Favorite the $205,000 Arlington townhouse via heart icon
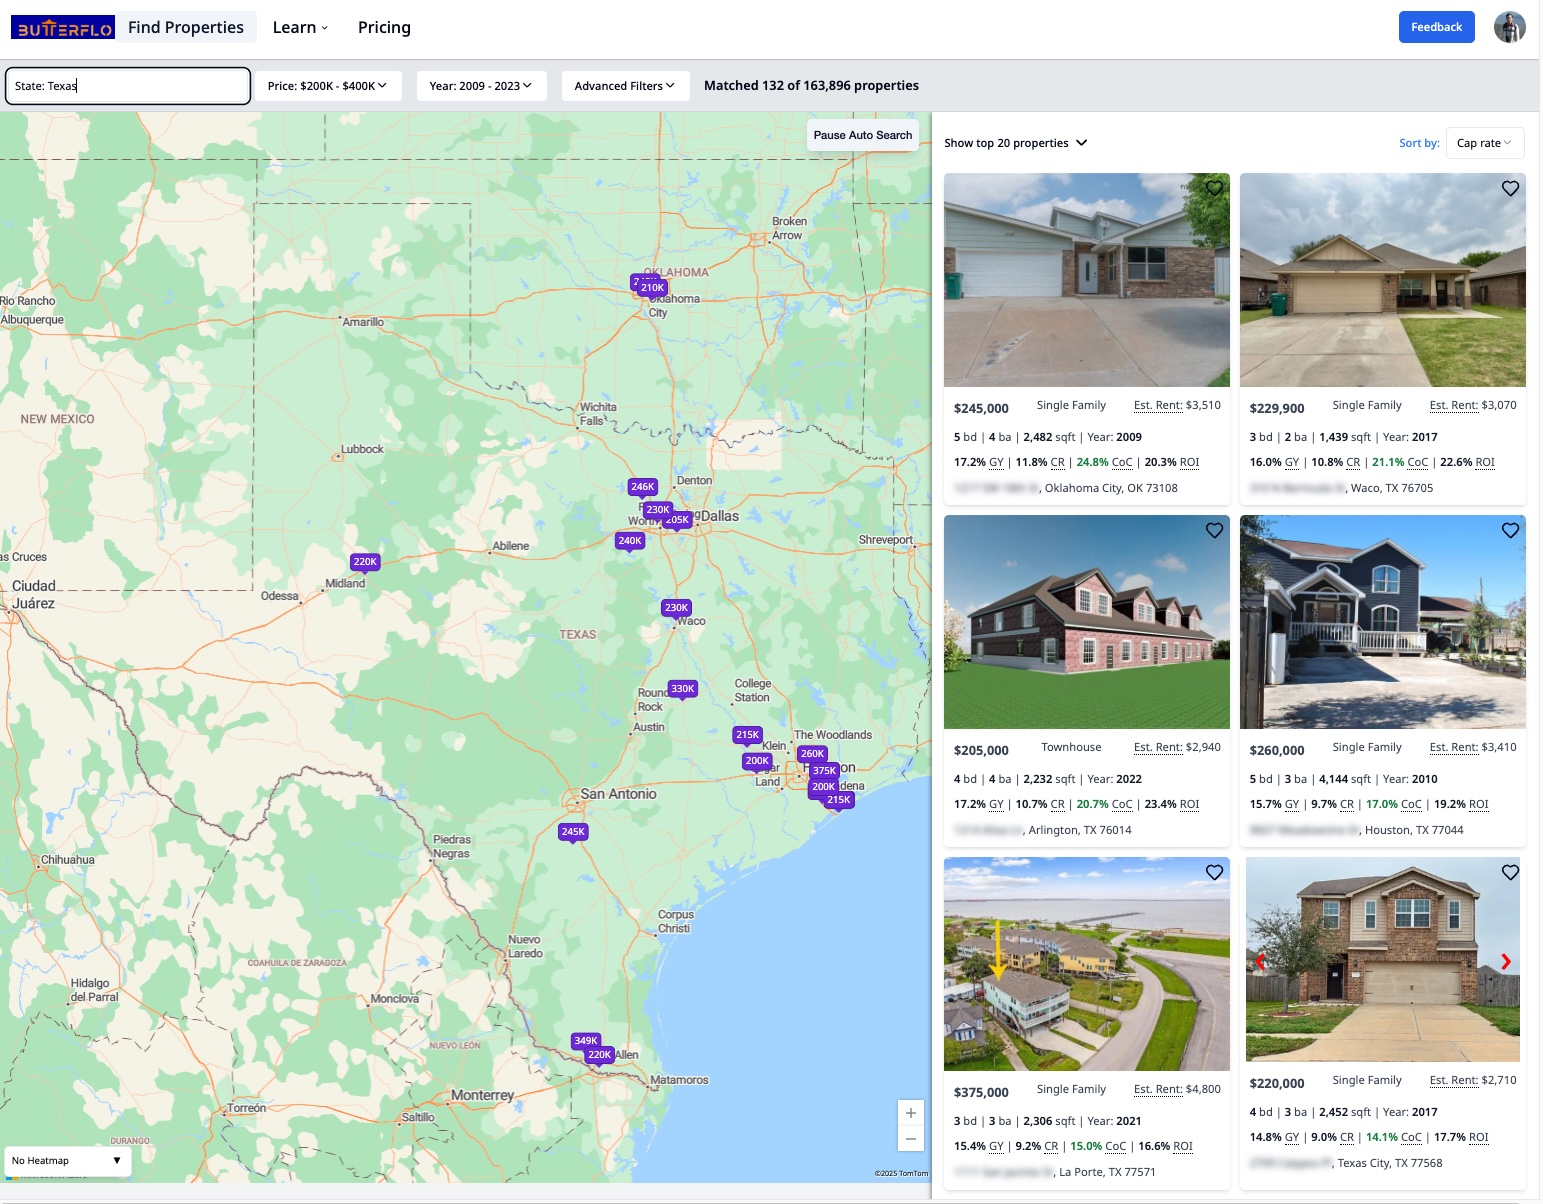Viewport: 1543px width, 1204px height. pos(1214,530)
